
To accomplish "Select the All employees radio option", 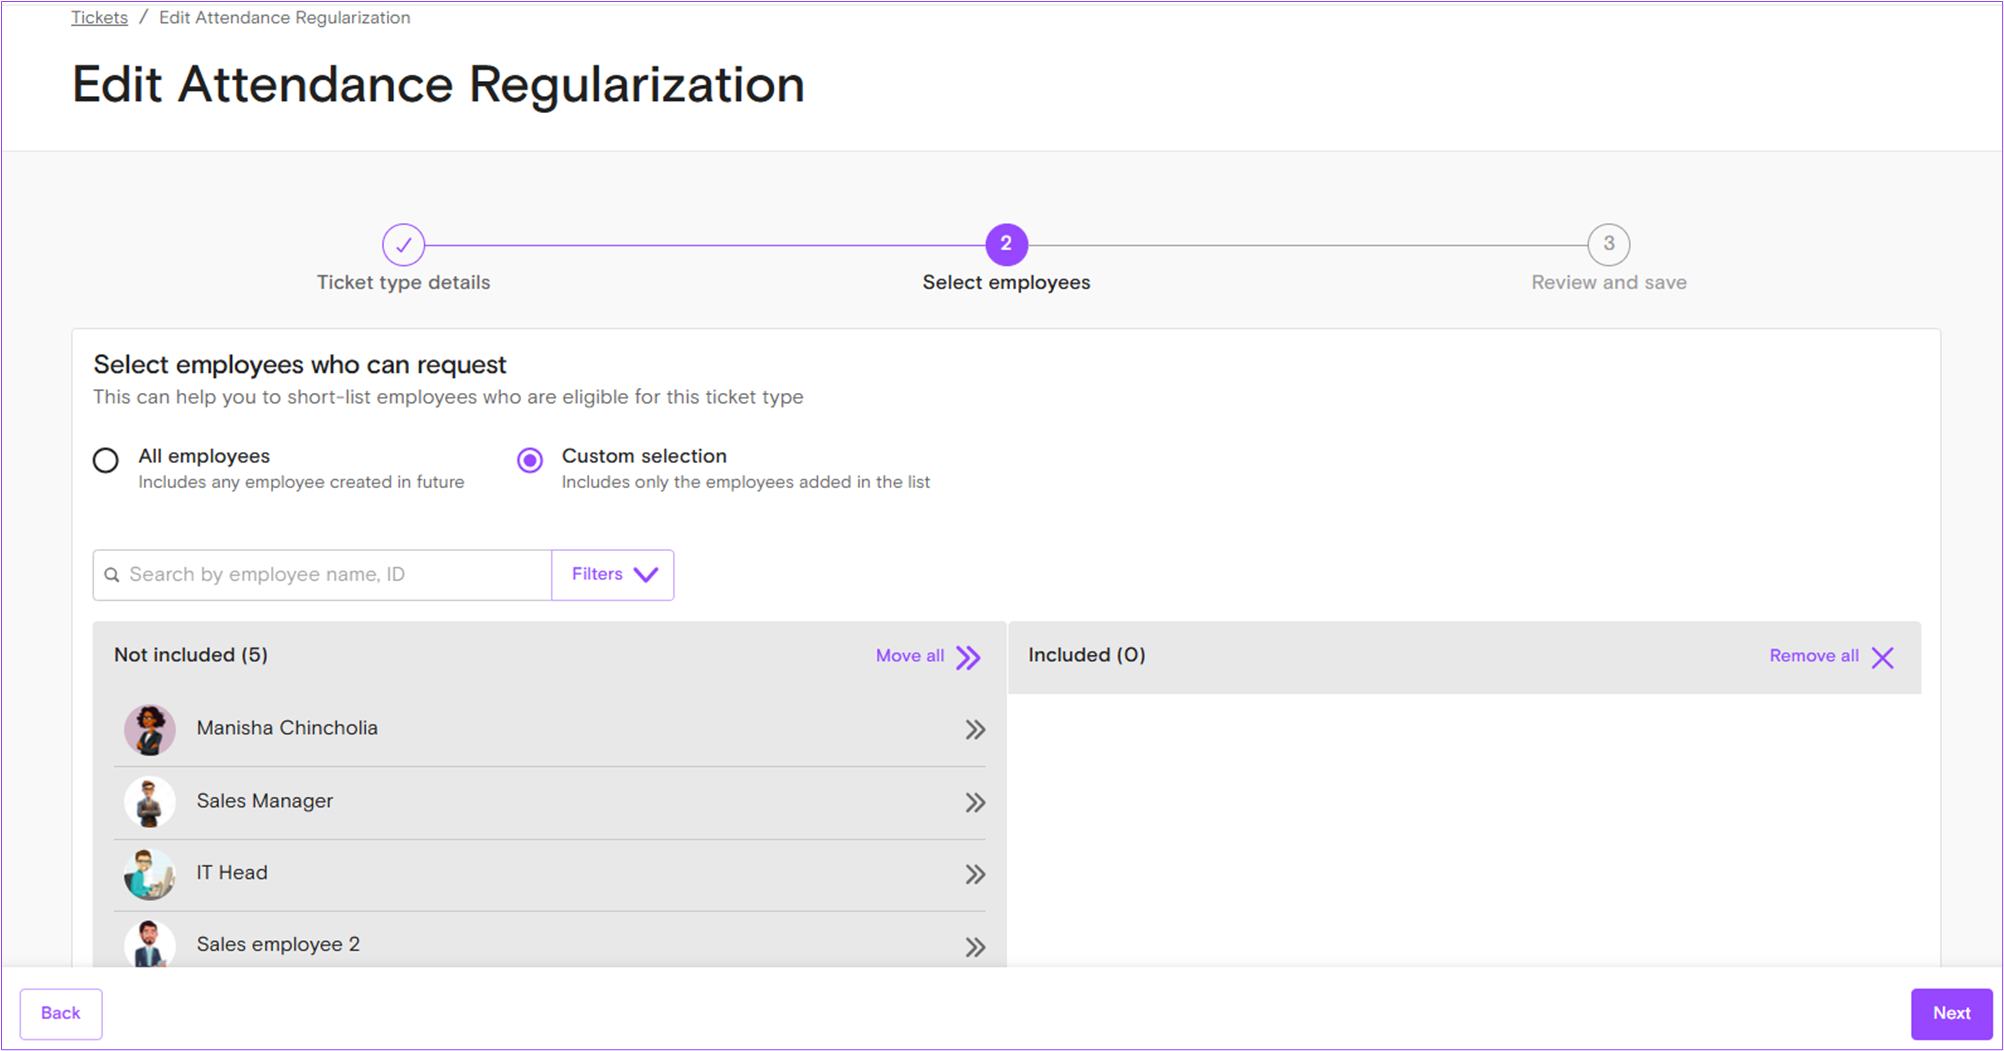I will pos(106,460).
